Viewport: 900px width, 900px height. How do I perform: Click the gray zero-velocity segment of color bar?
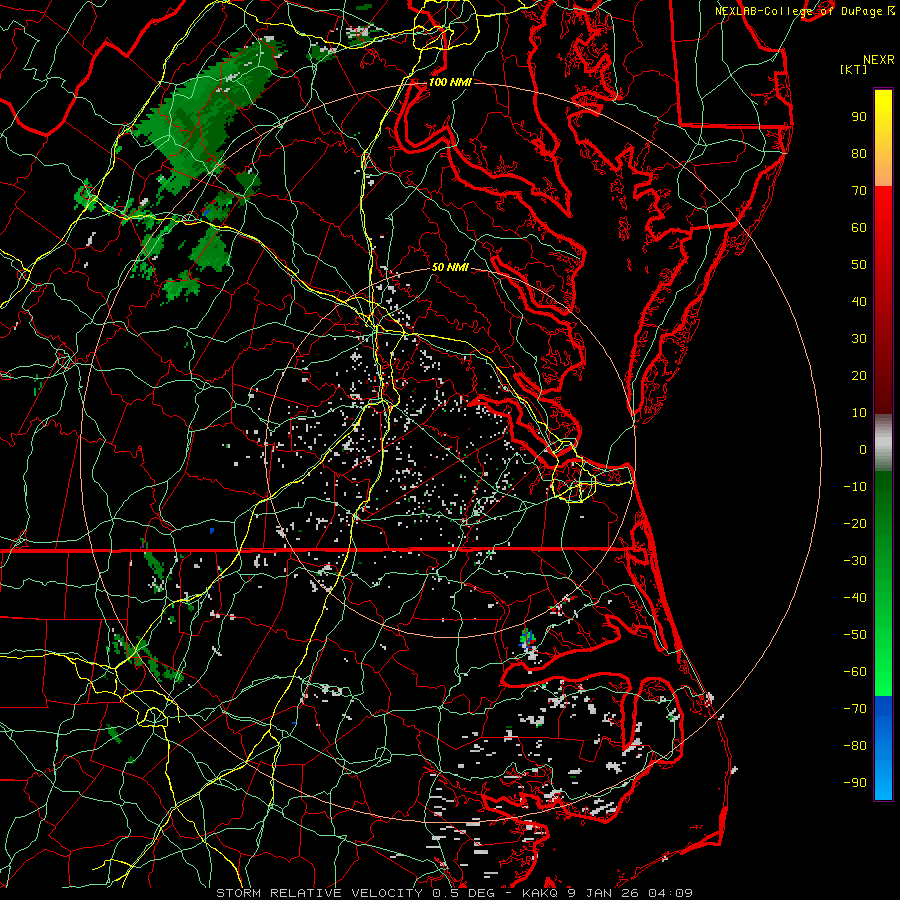point(883,443)
